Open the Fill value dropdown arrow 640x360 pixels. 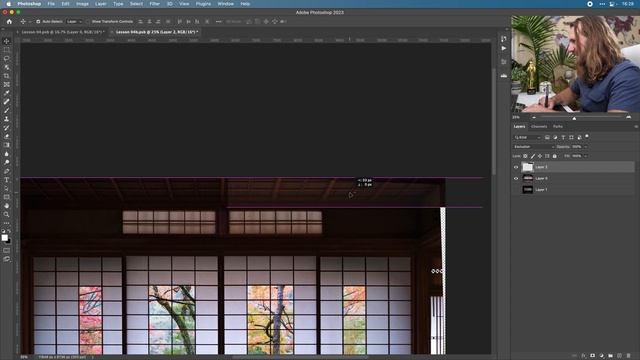(586, 156)
